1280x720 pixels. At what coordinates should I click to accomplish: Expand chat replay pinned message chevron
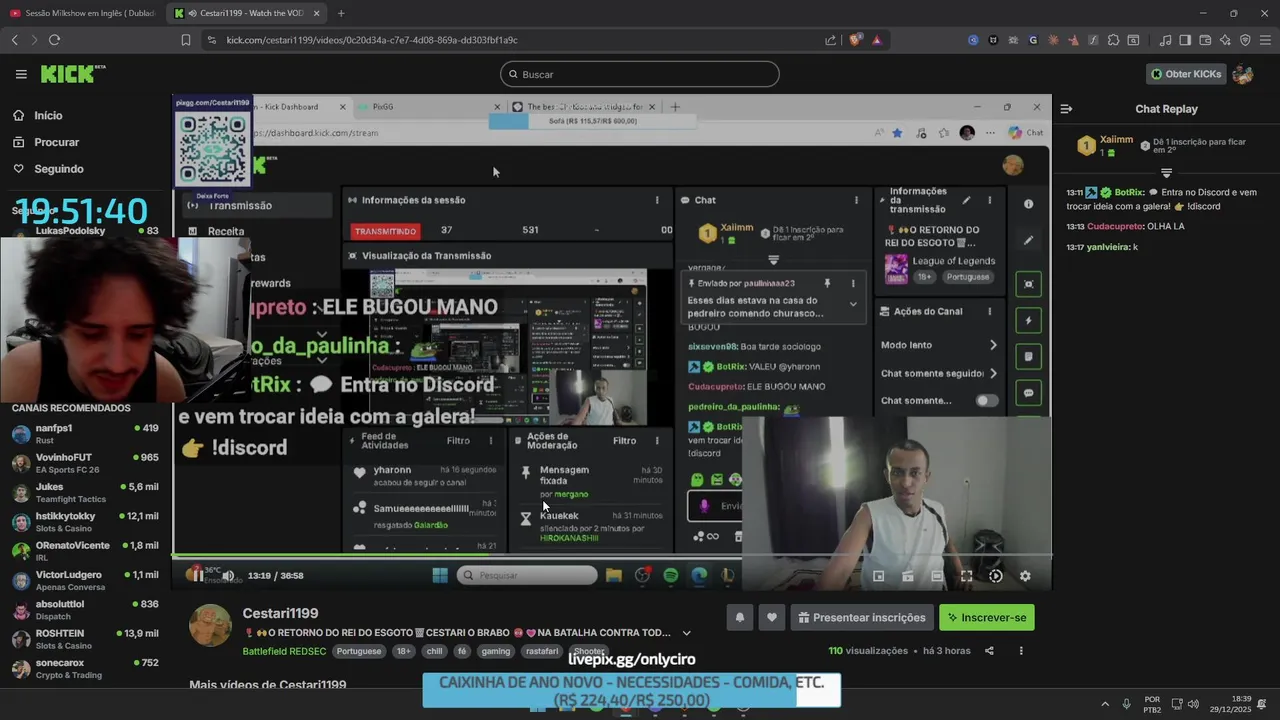click(x=1166, y=173)
